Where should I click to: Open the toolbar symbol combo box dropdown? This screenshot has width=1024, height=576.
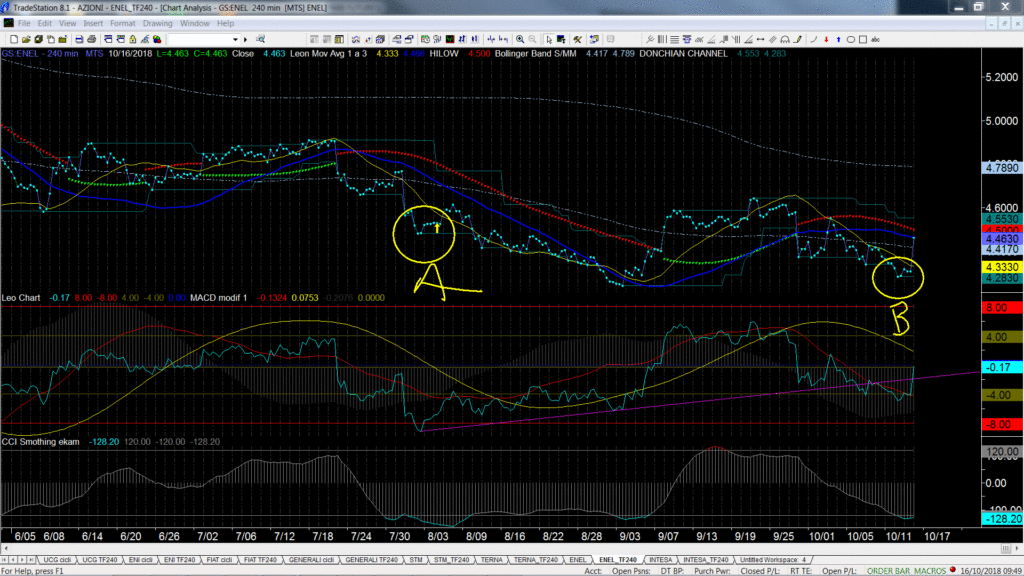235,40
